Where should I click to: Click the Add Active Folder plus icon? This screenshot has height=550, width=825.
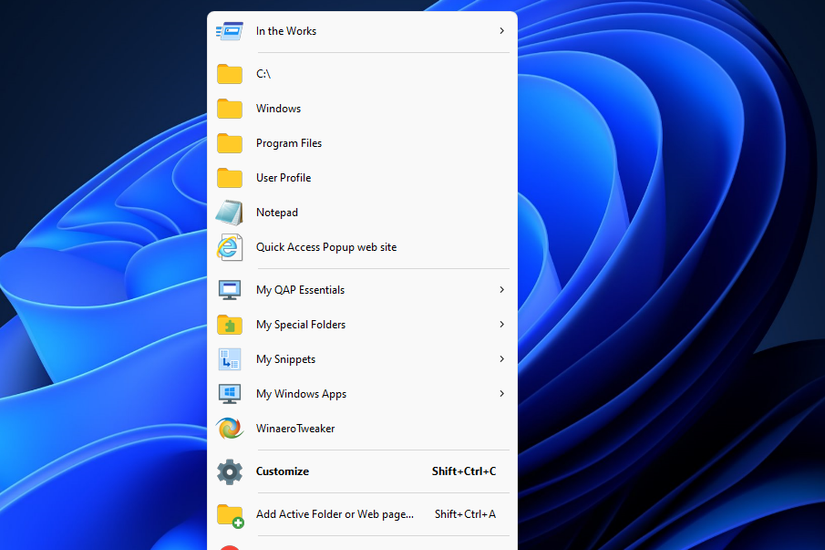coord(230,515)
